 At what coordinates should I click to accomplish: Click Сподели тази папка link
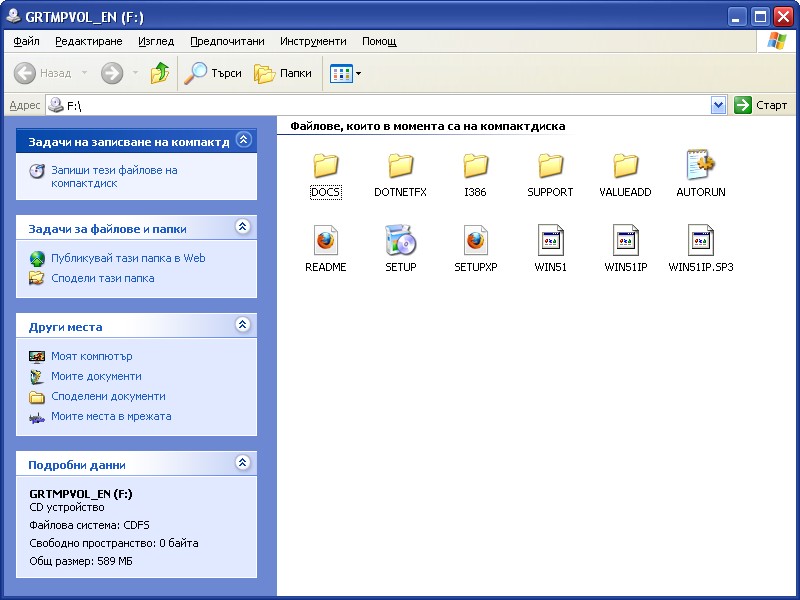[103, 278]
